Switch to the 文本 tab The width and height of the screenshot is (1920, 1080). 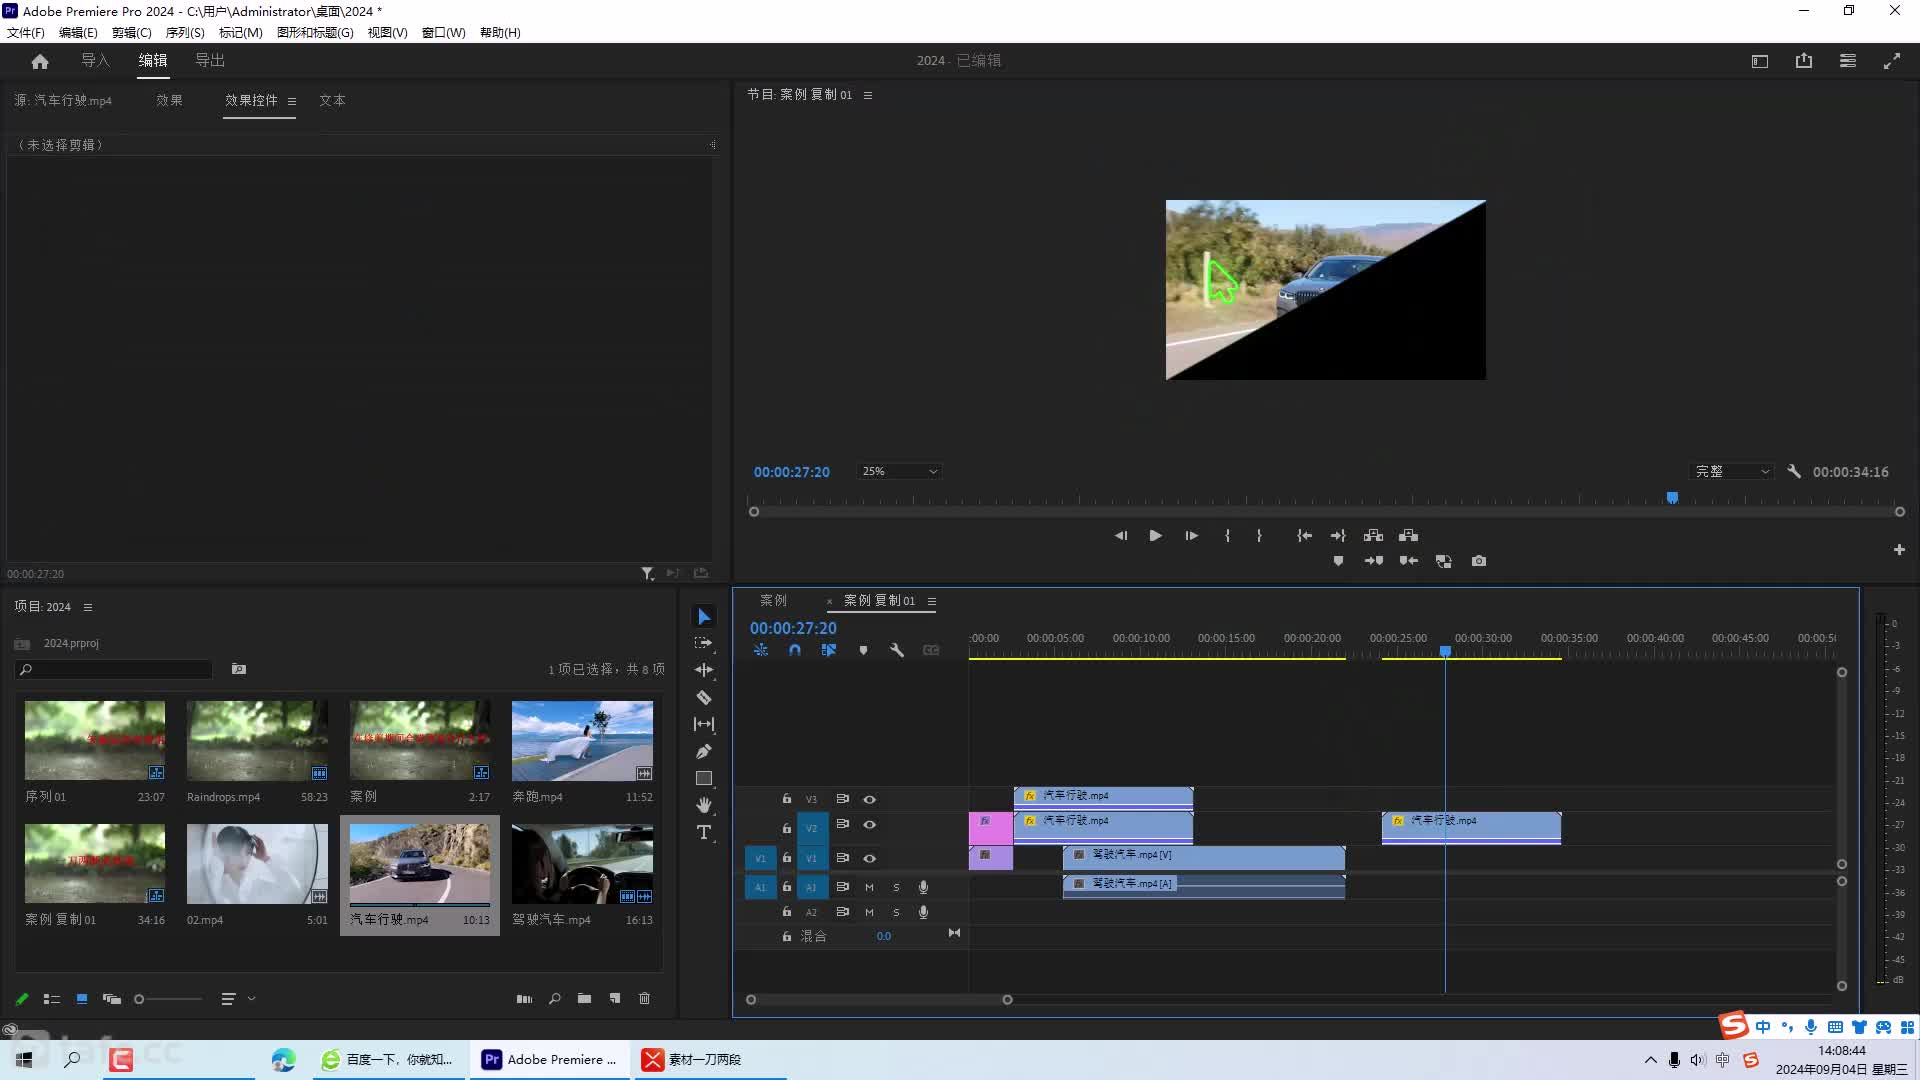pyautogui.click(x=332, y=100)
